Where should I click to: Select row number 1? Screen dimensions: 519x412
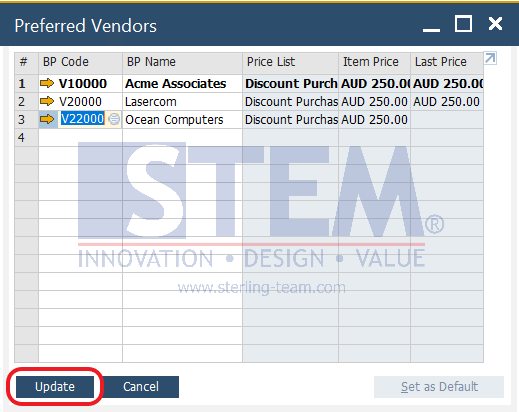click(26, 83)
